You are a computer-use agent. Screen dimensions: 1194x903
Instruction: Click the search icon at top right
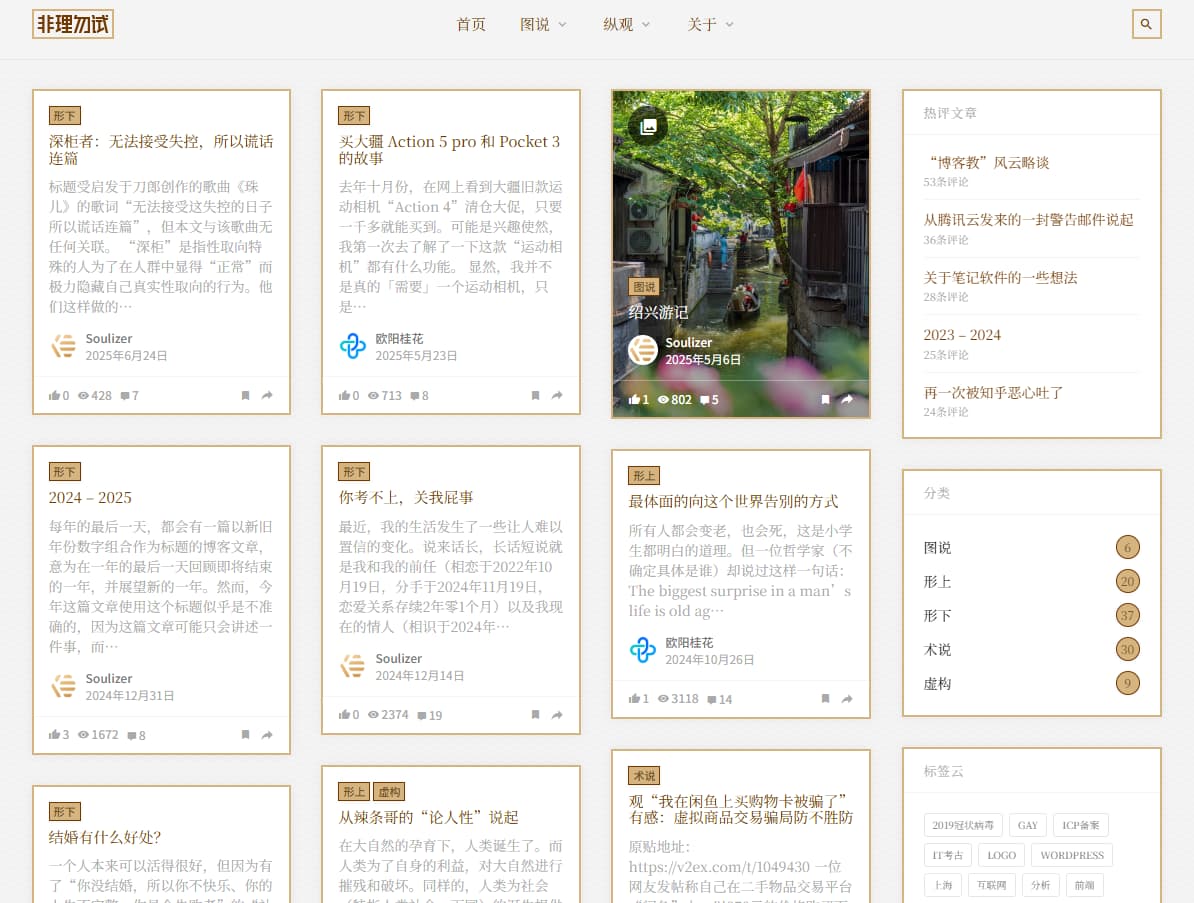[1146, 24]
